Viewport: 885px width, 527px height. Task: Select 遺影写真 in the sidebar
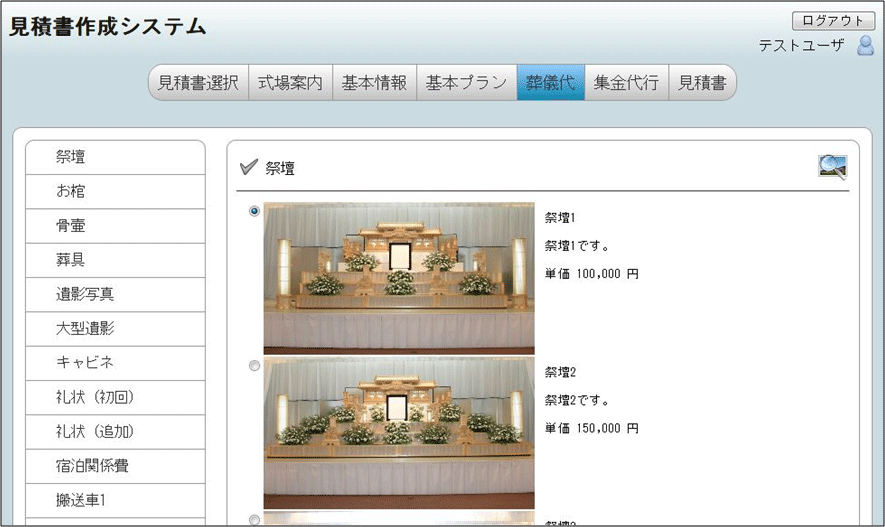[x=115, y=295]
